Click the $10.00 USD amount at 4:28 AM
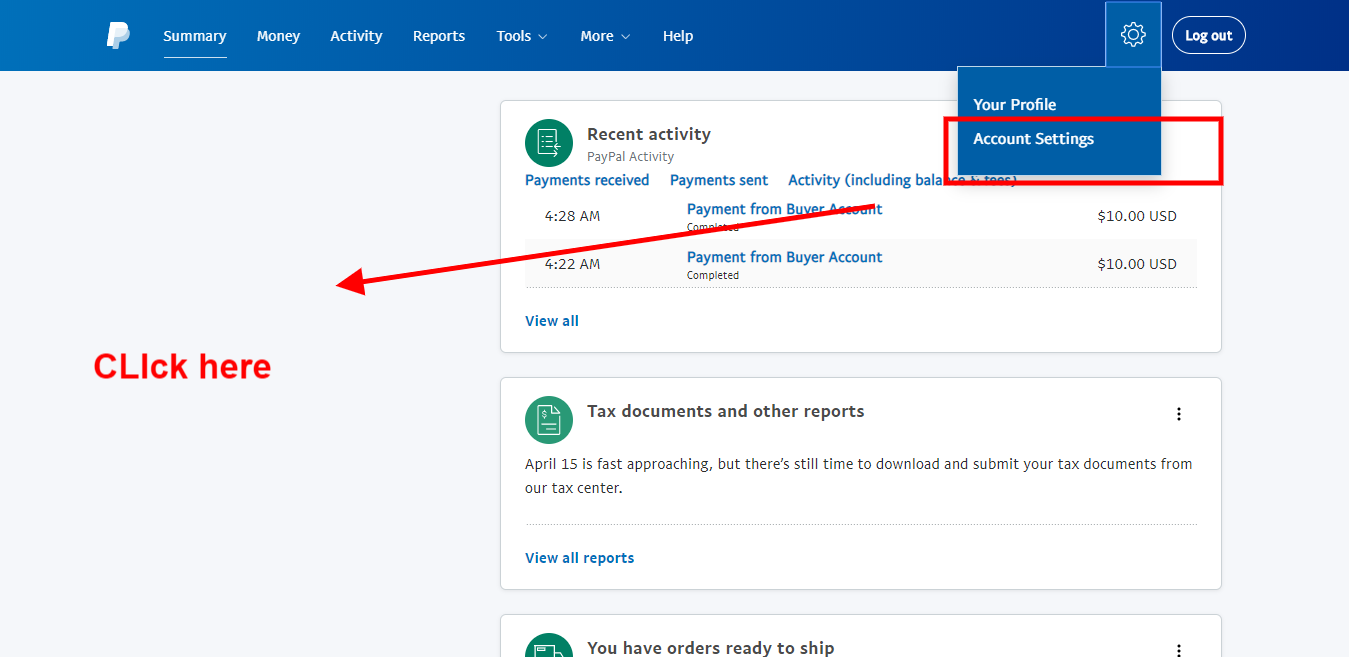 click(x=1137, y=216)
